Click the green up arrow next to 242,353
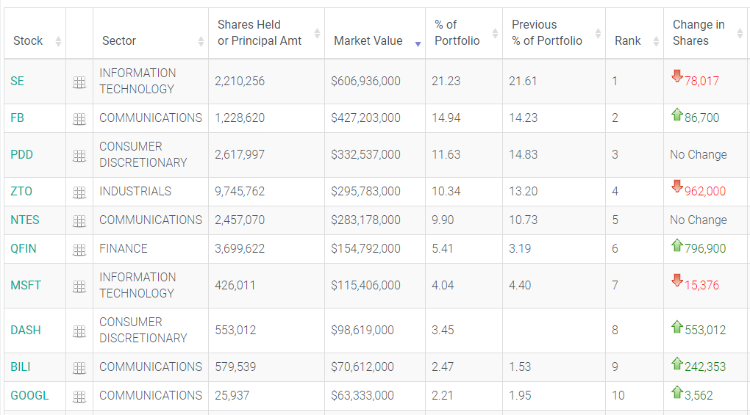750x415 pixels. [676, 363]
